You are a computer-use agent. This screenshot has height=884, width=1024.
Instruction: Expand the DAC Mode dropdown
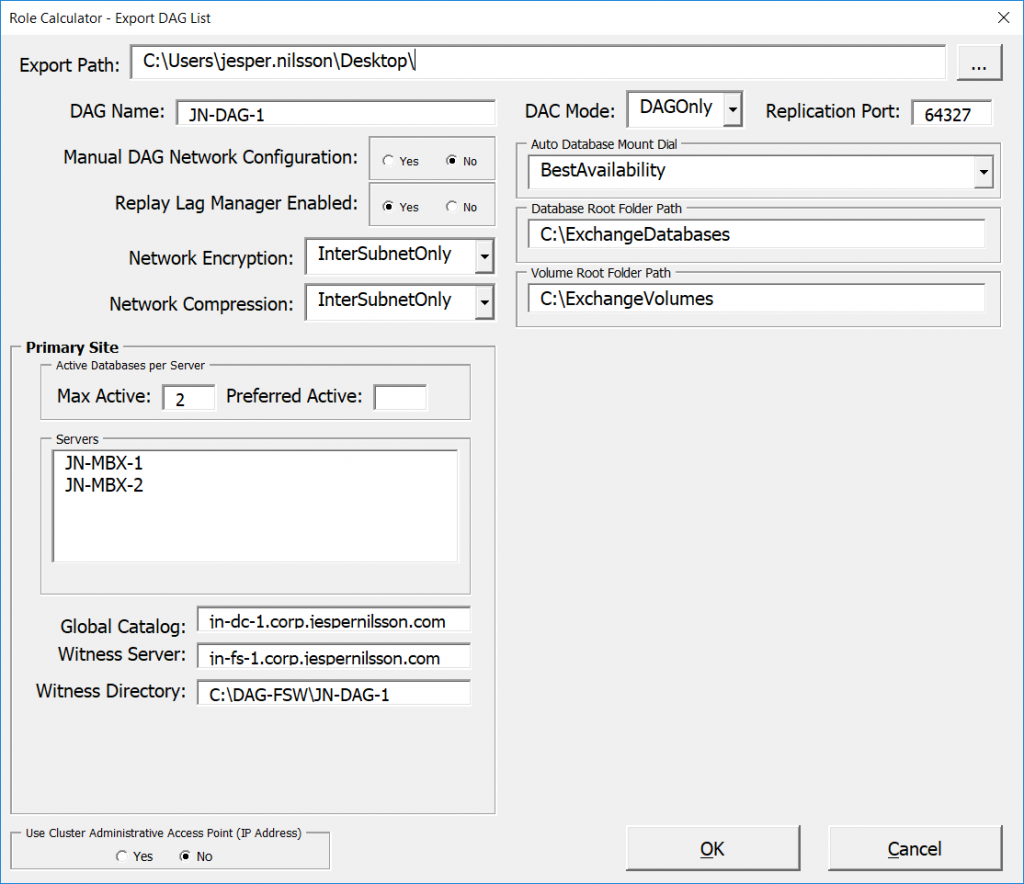click(731, 110)
